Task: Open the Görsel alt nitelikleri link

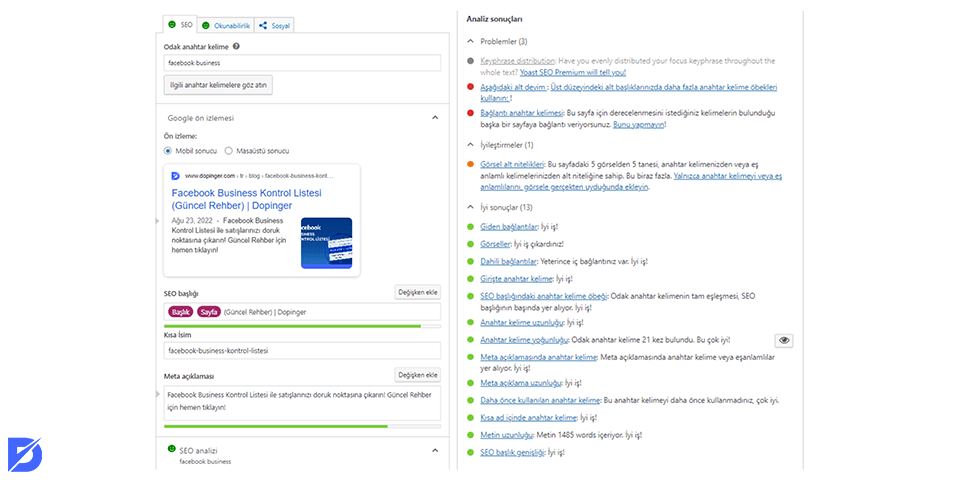Action: coord(512,165)
